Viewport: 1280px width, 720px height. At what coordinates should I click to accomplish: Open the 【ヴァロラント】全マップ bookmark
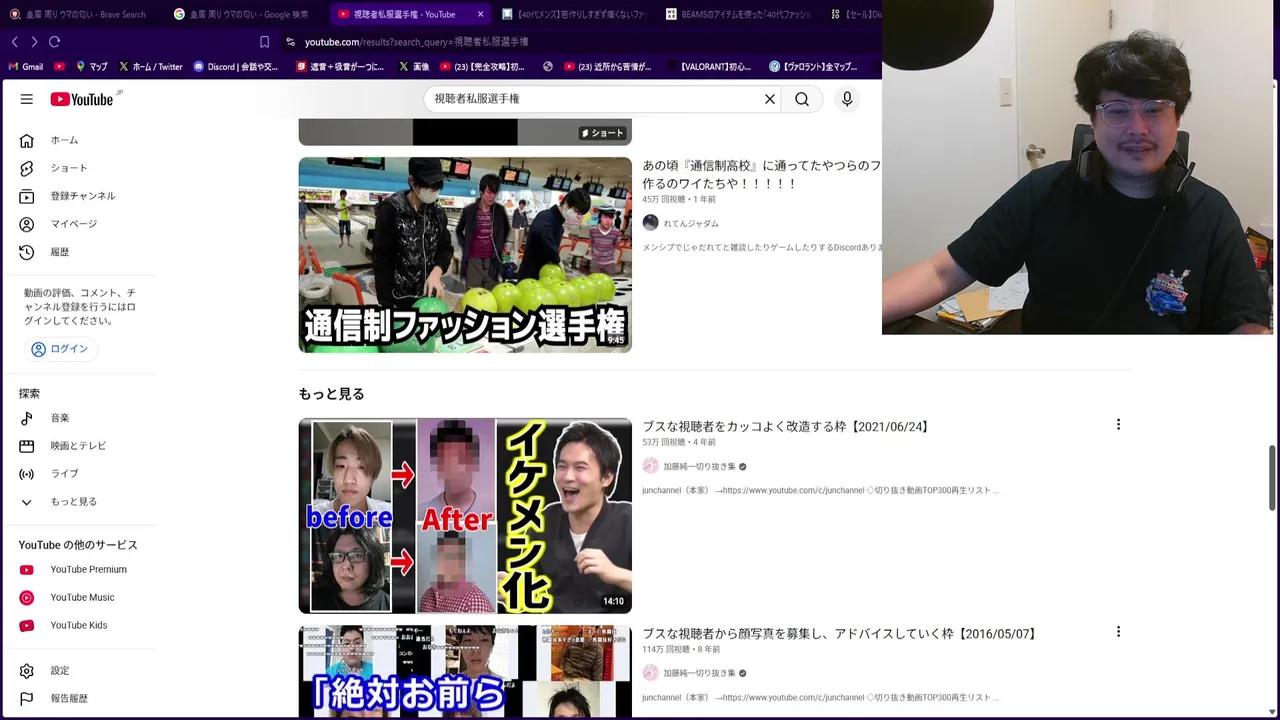coord(813,67)
